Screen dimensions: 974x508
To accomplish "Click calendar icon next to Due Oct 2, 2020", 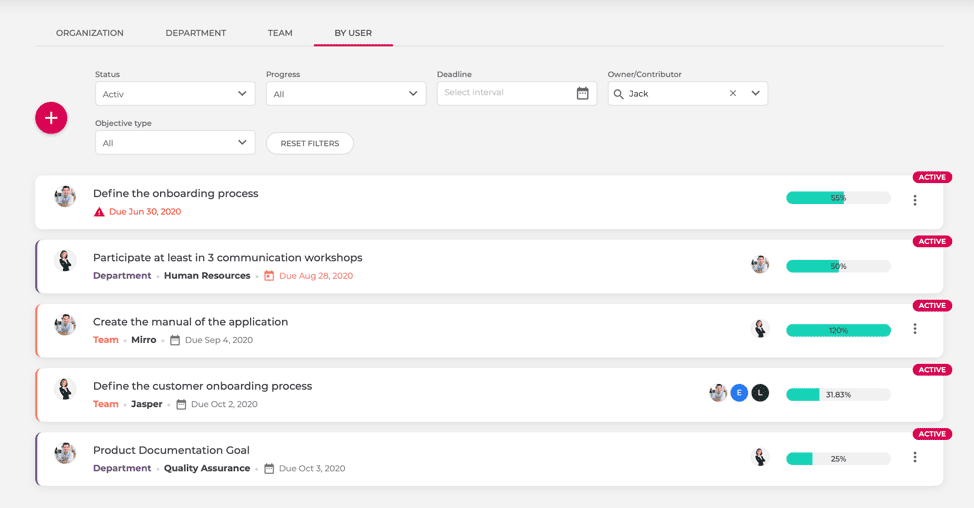I will (181, 404).
